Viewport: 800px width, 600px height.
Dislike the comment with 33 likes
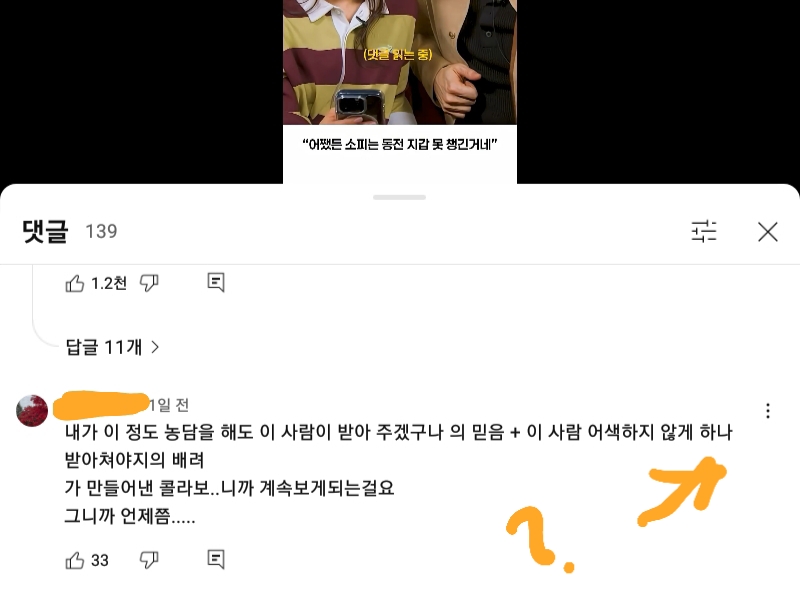pyautogui.click(x=149, y=560)
